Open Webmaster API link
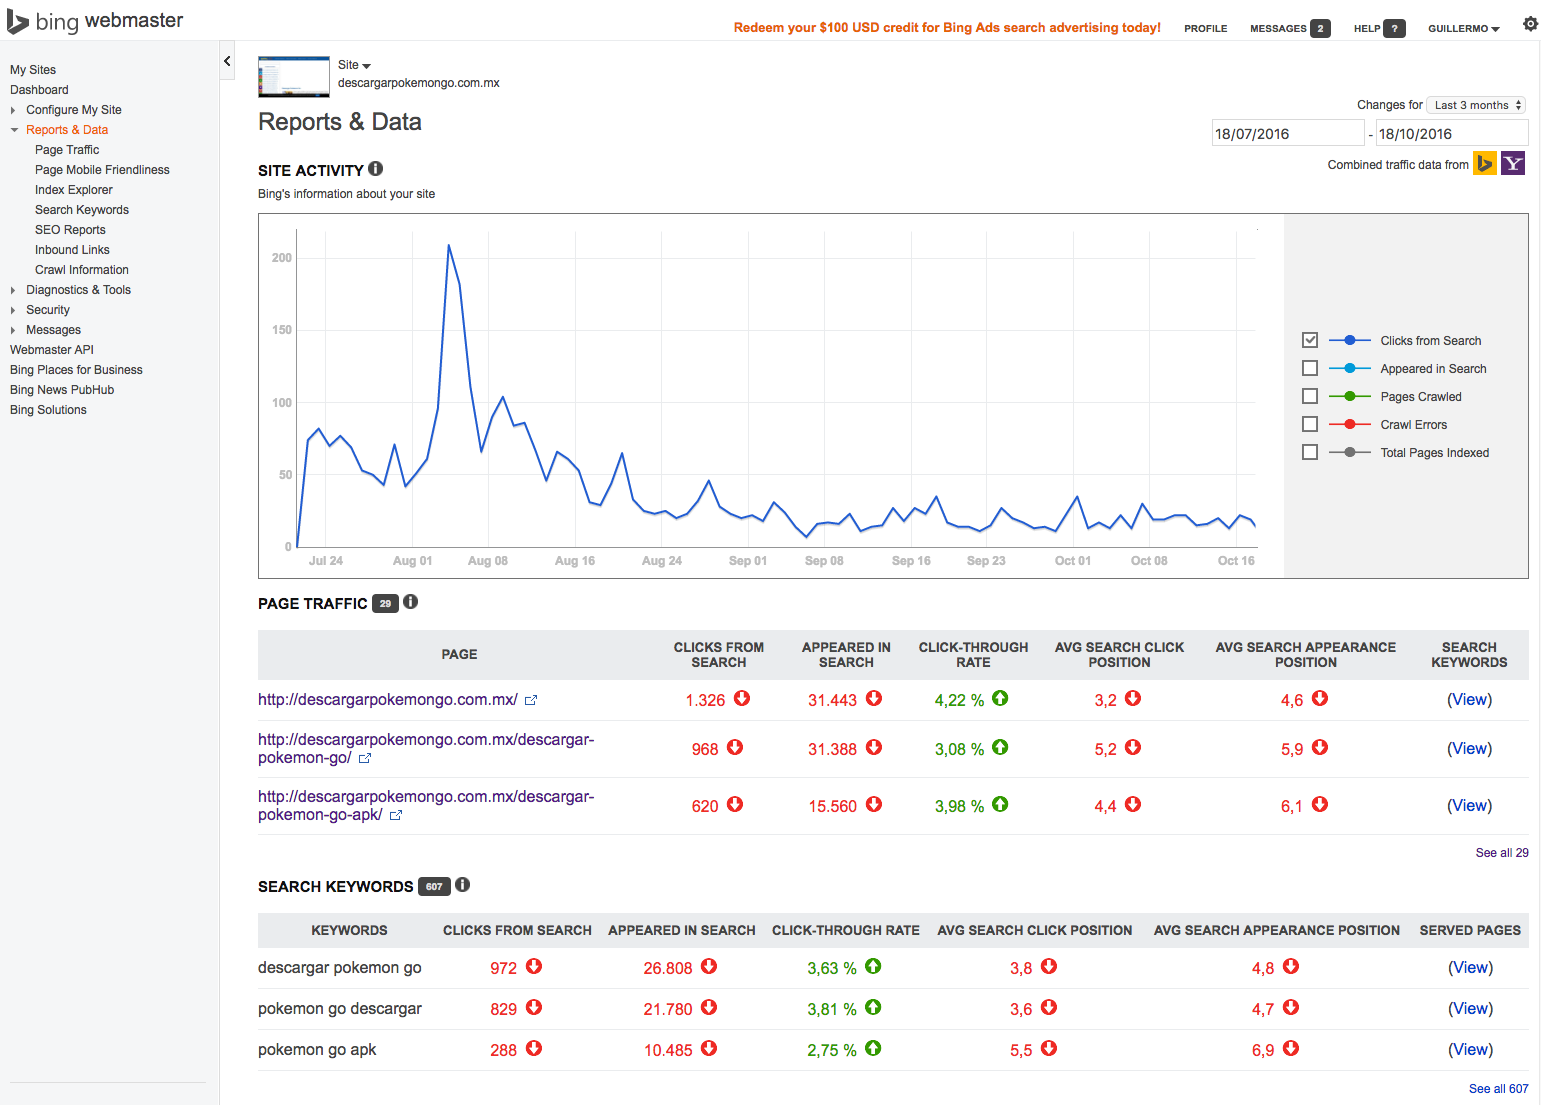This screenshot has height=1105, width=1541. point(52,350)
